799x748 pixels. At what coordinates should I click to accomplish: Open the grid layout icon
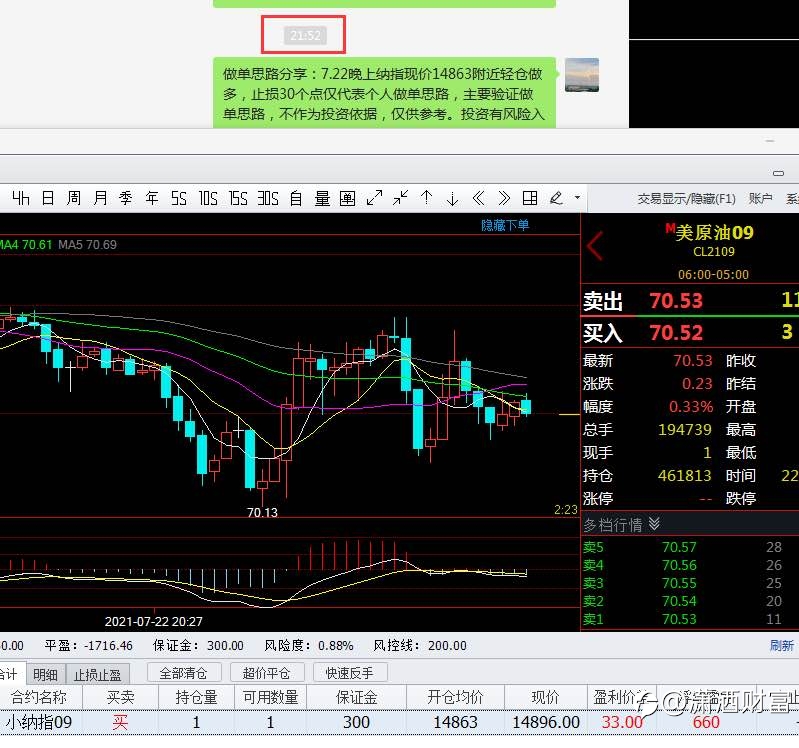pyautogui.click(x=530, y=198)
